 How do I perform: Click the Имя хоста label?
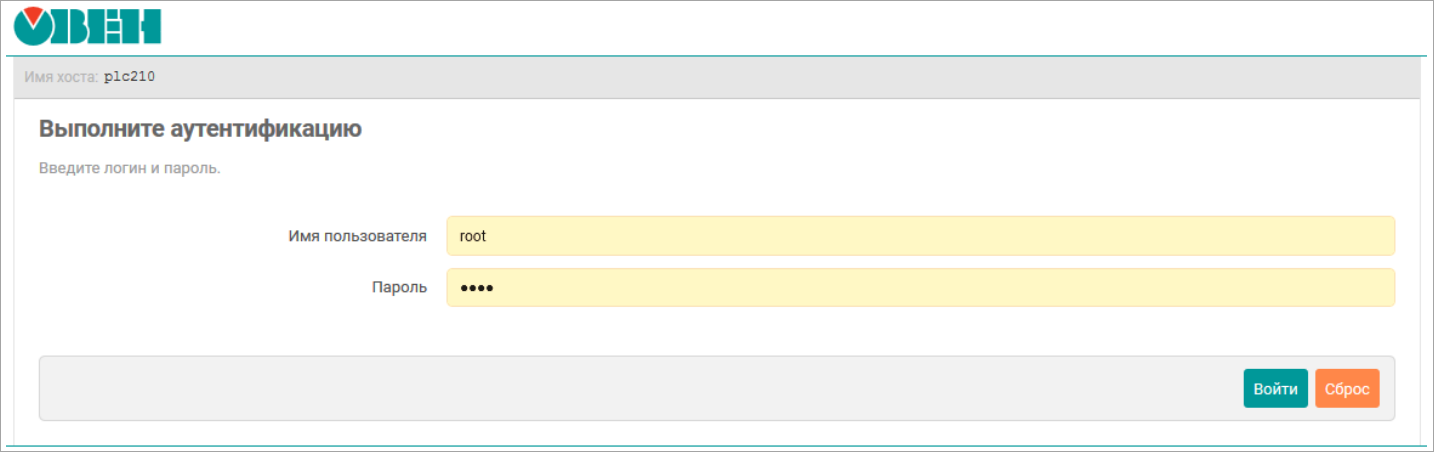[60, 77]
